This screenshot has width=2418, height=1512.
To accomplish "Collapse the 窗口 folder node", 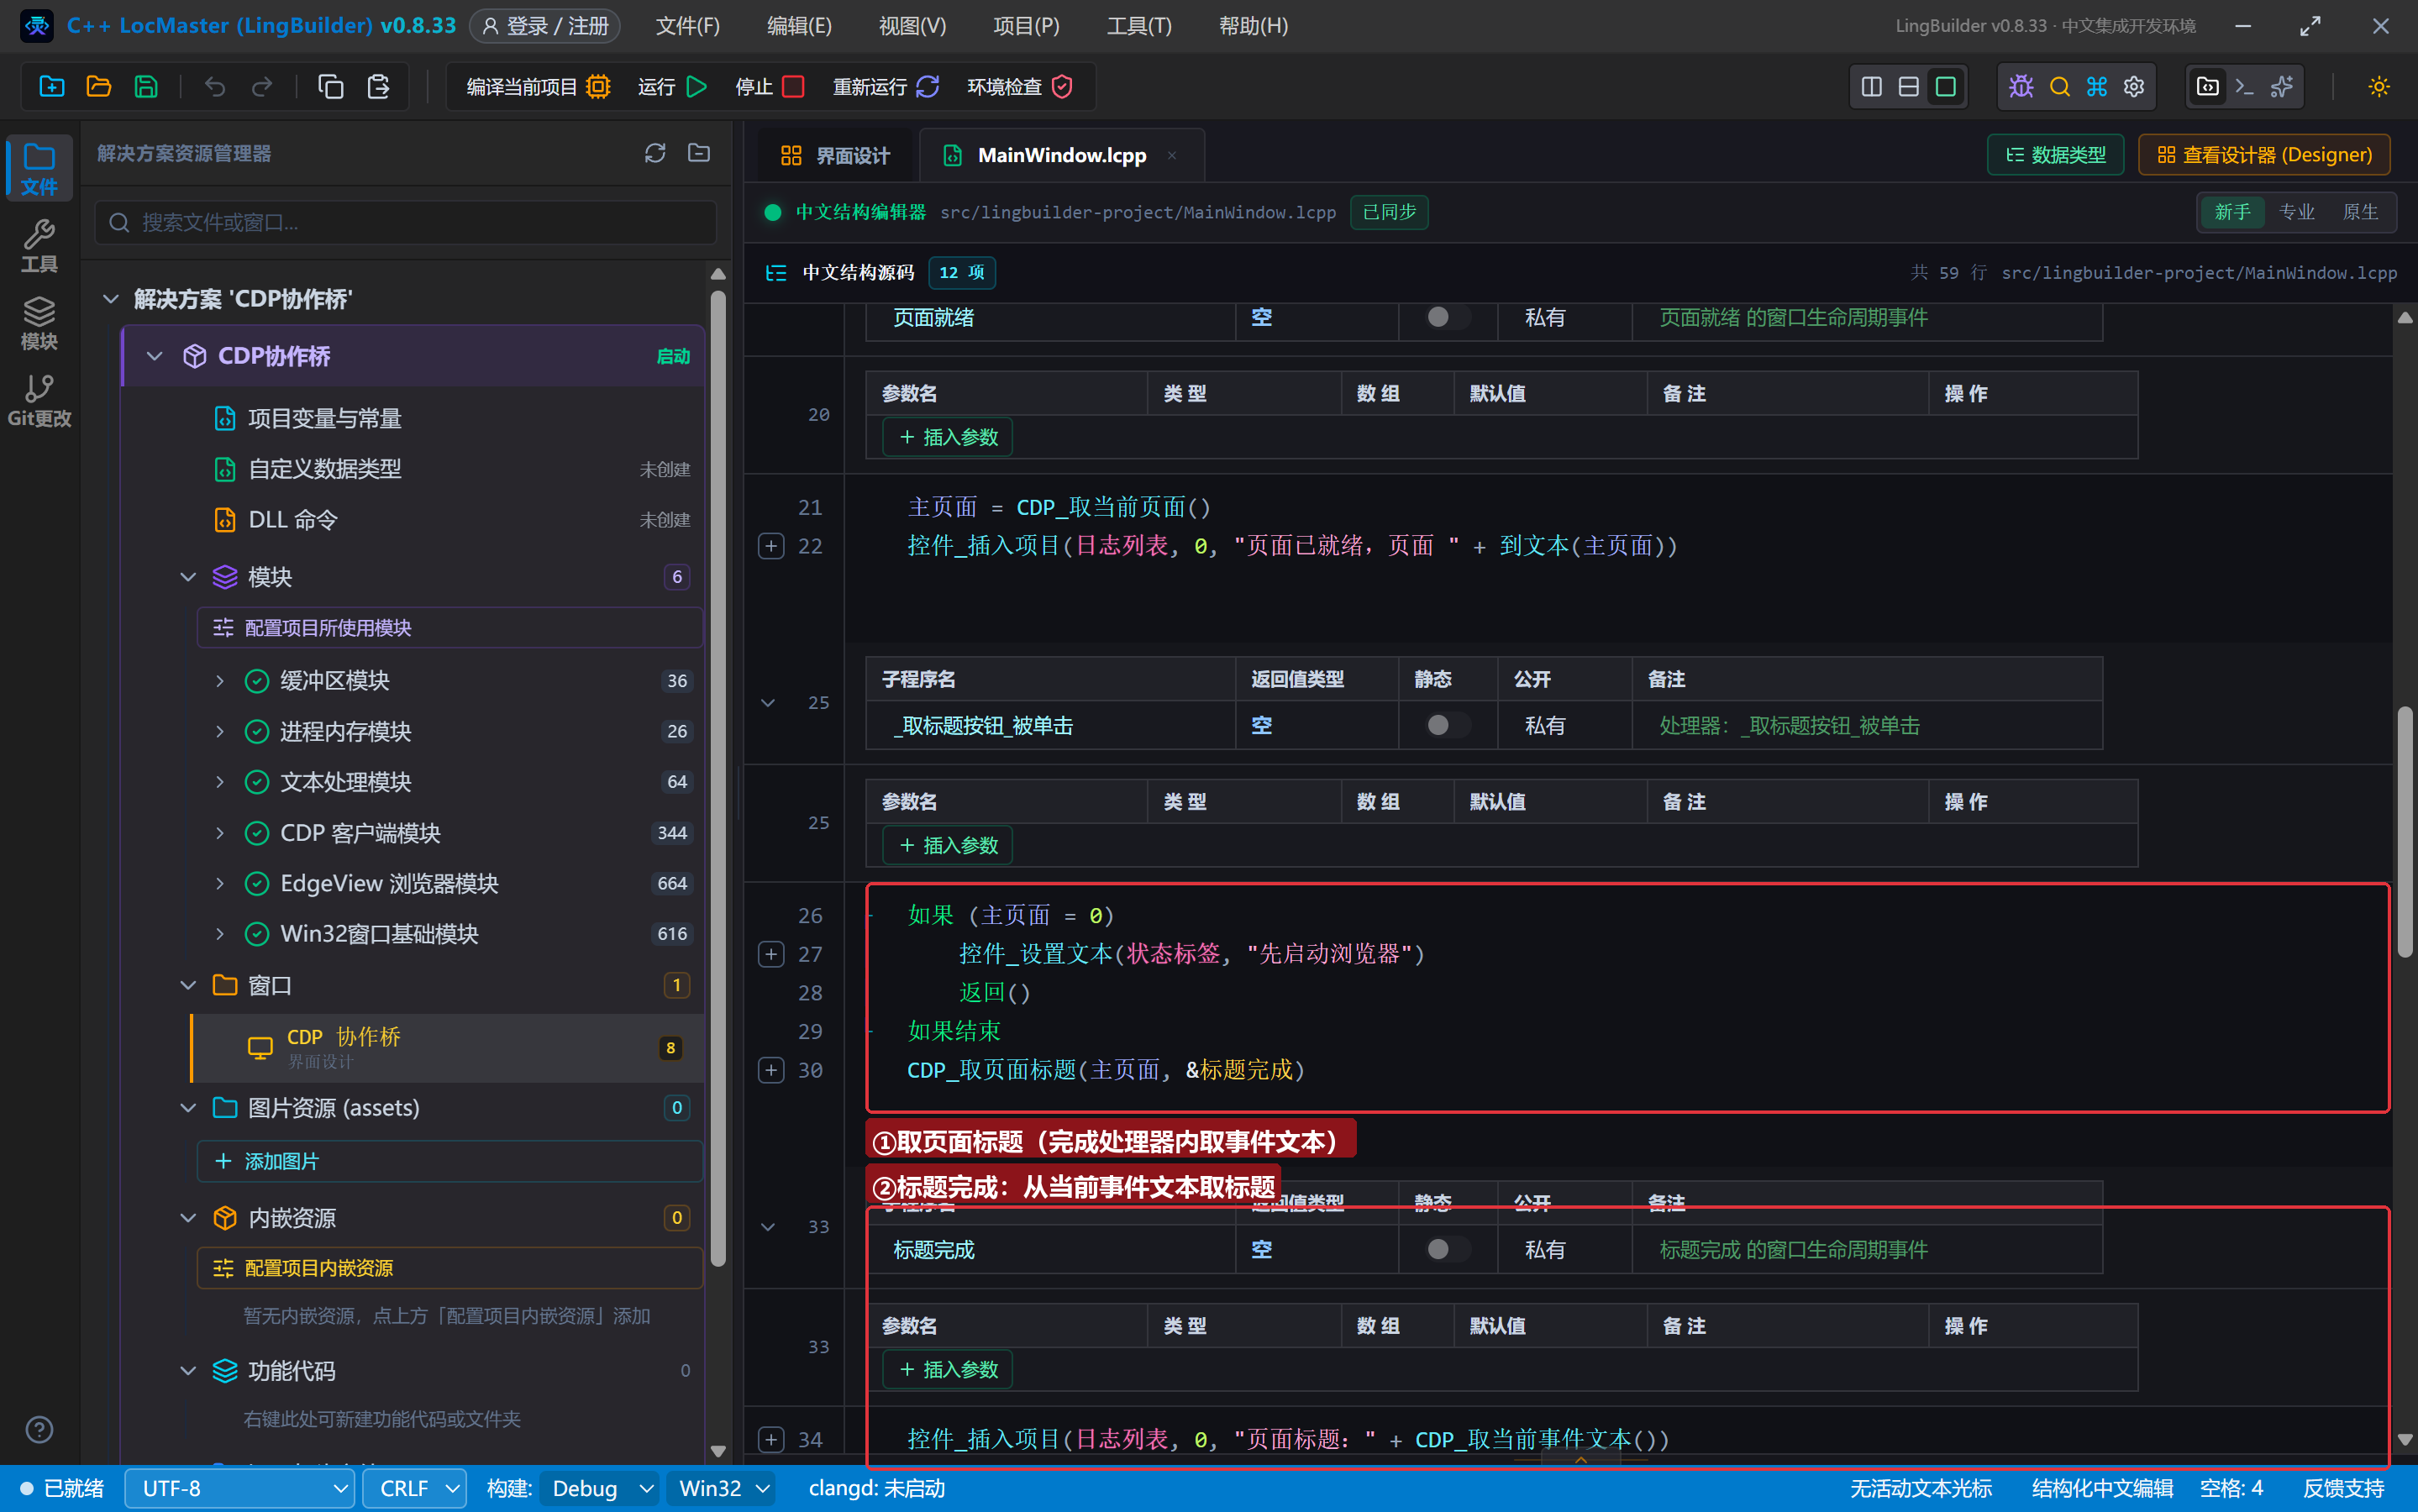I will click(x=188, y=985).
